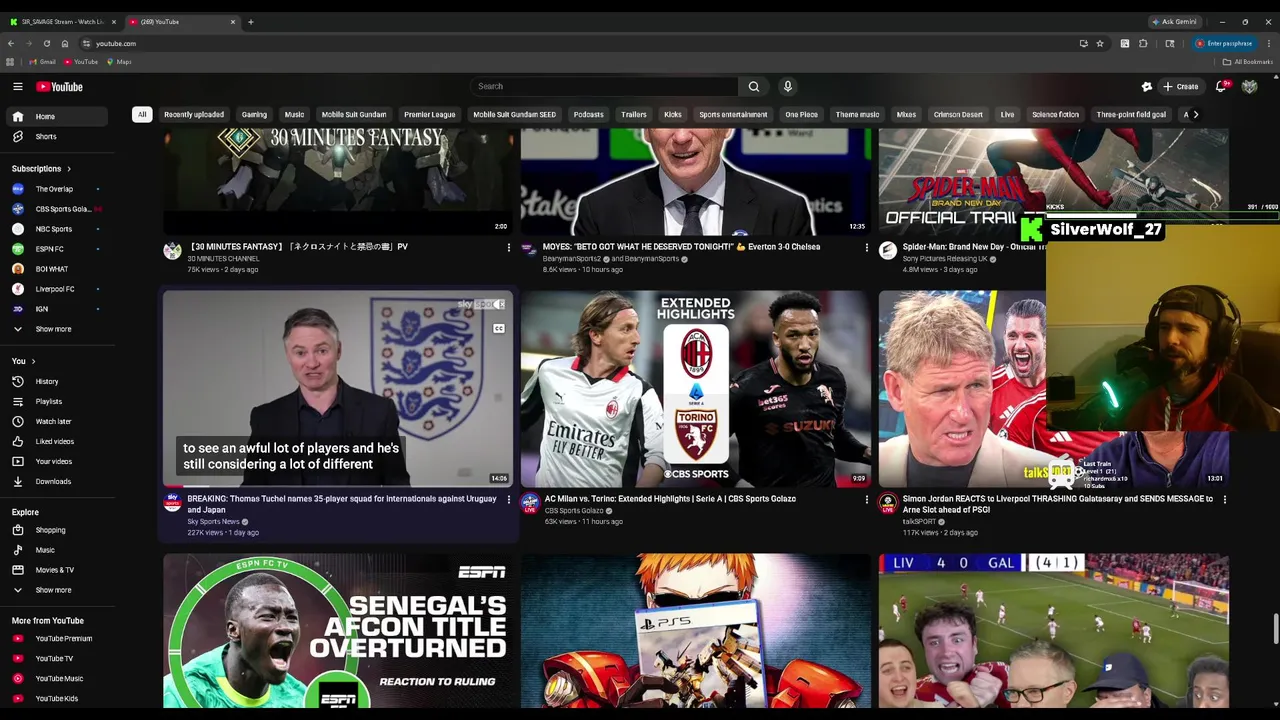Show more under Movies & TV
This screenshot has height=720, width=1280.
58,590
